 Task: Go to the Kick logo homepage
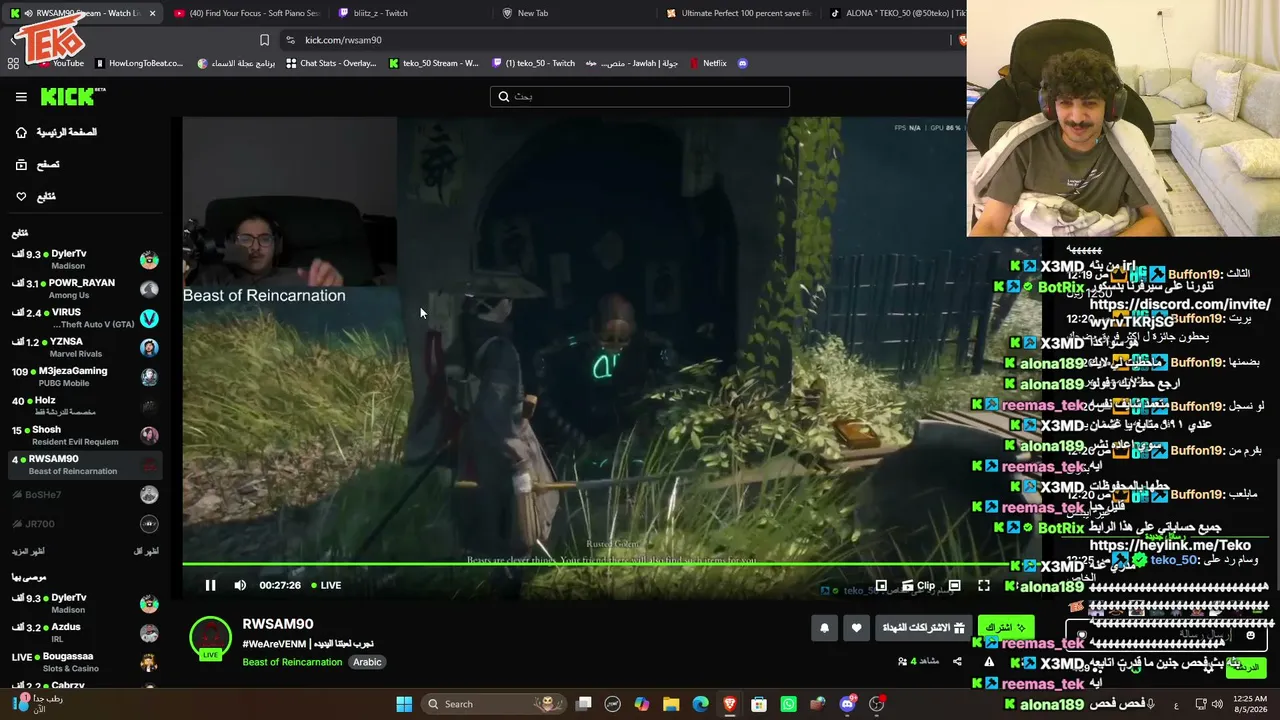coord(72,97)
